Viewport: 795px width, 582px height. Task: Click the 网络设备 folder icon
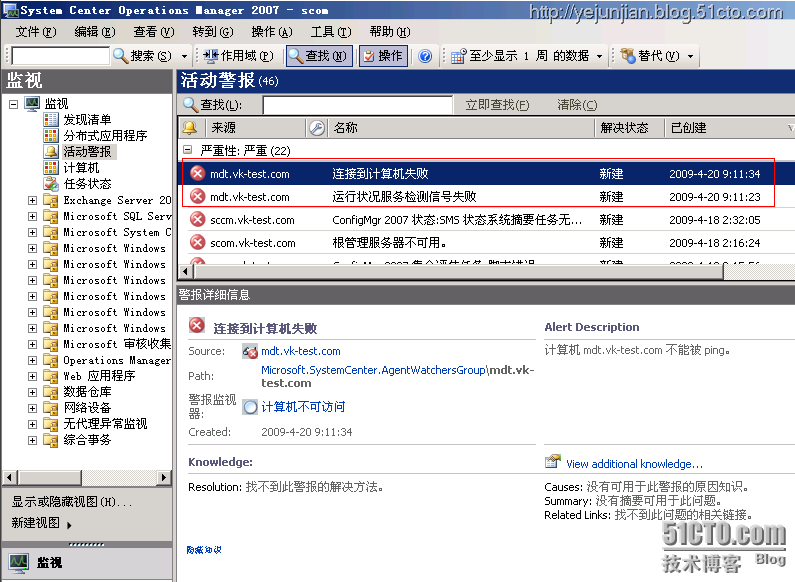click(51, 408)
